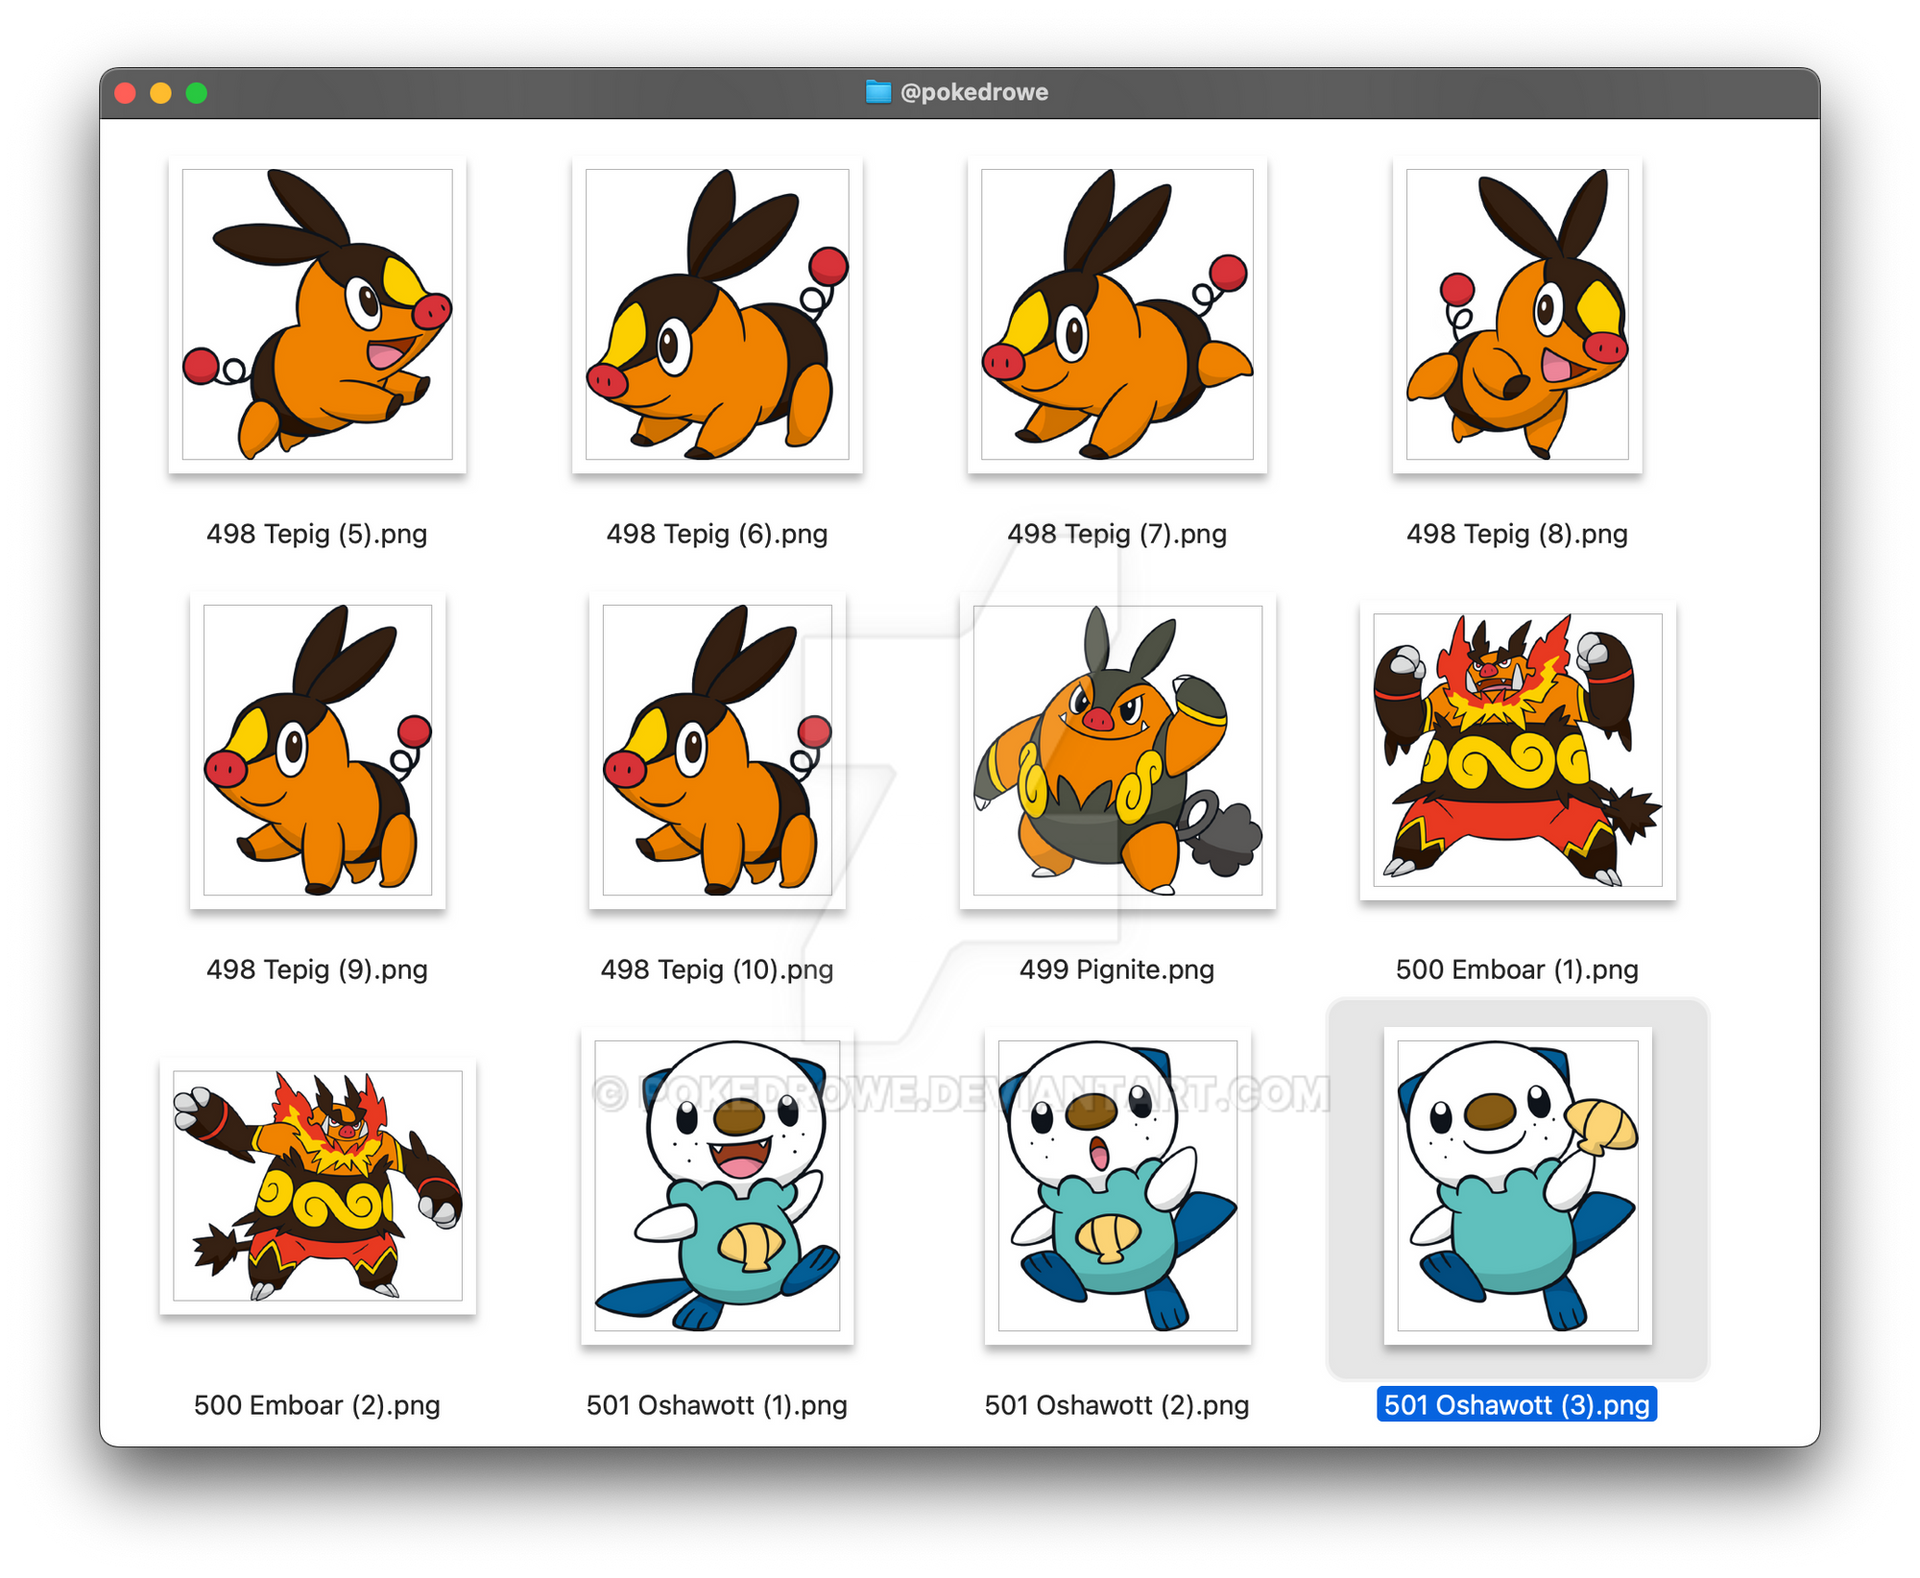Click the 500 Emboar (1).png image
The height and width of the screenshot is (1578, 1920).
point(1517,750)
